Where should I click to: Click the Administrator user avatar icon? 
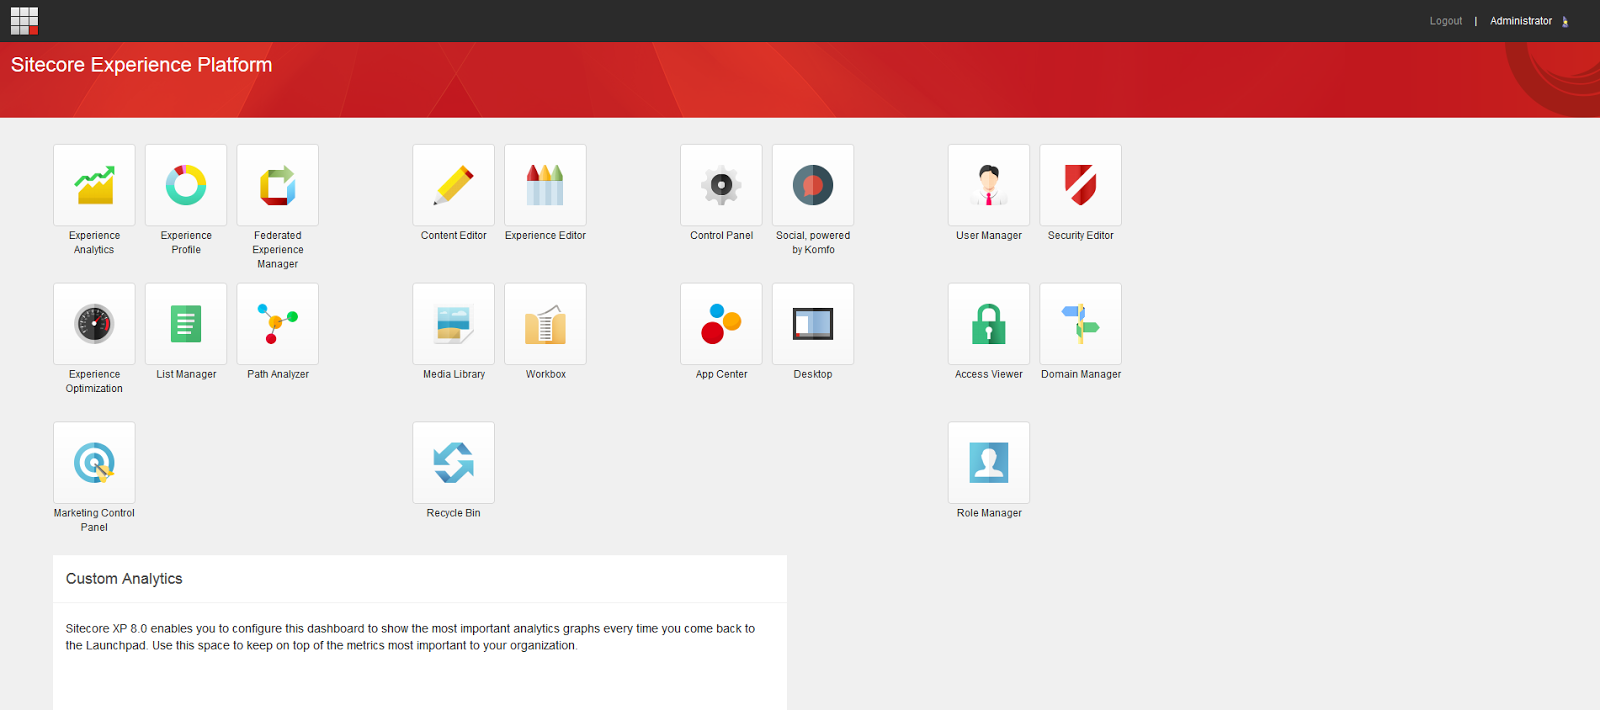coord(1566,21)
